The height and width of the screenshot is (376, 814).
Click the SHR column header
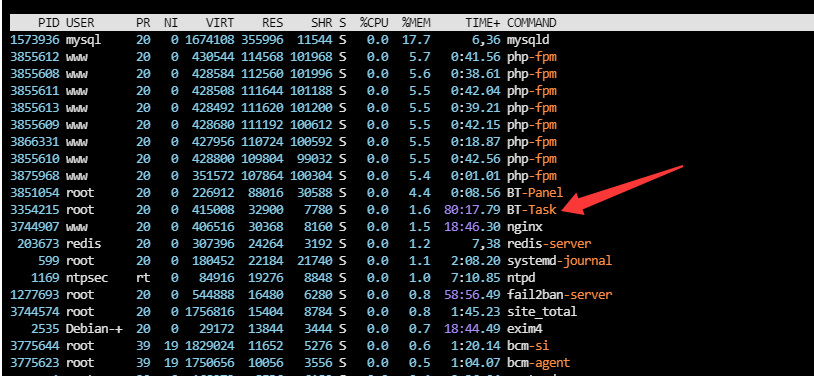tap(322, 23)
